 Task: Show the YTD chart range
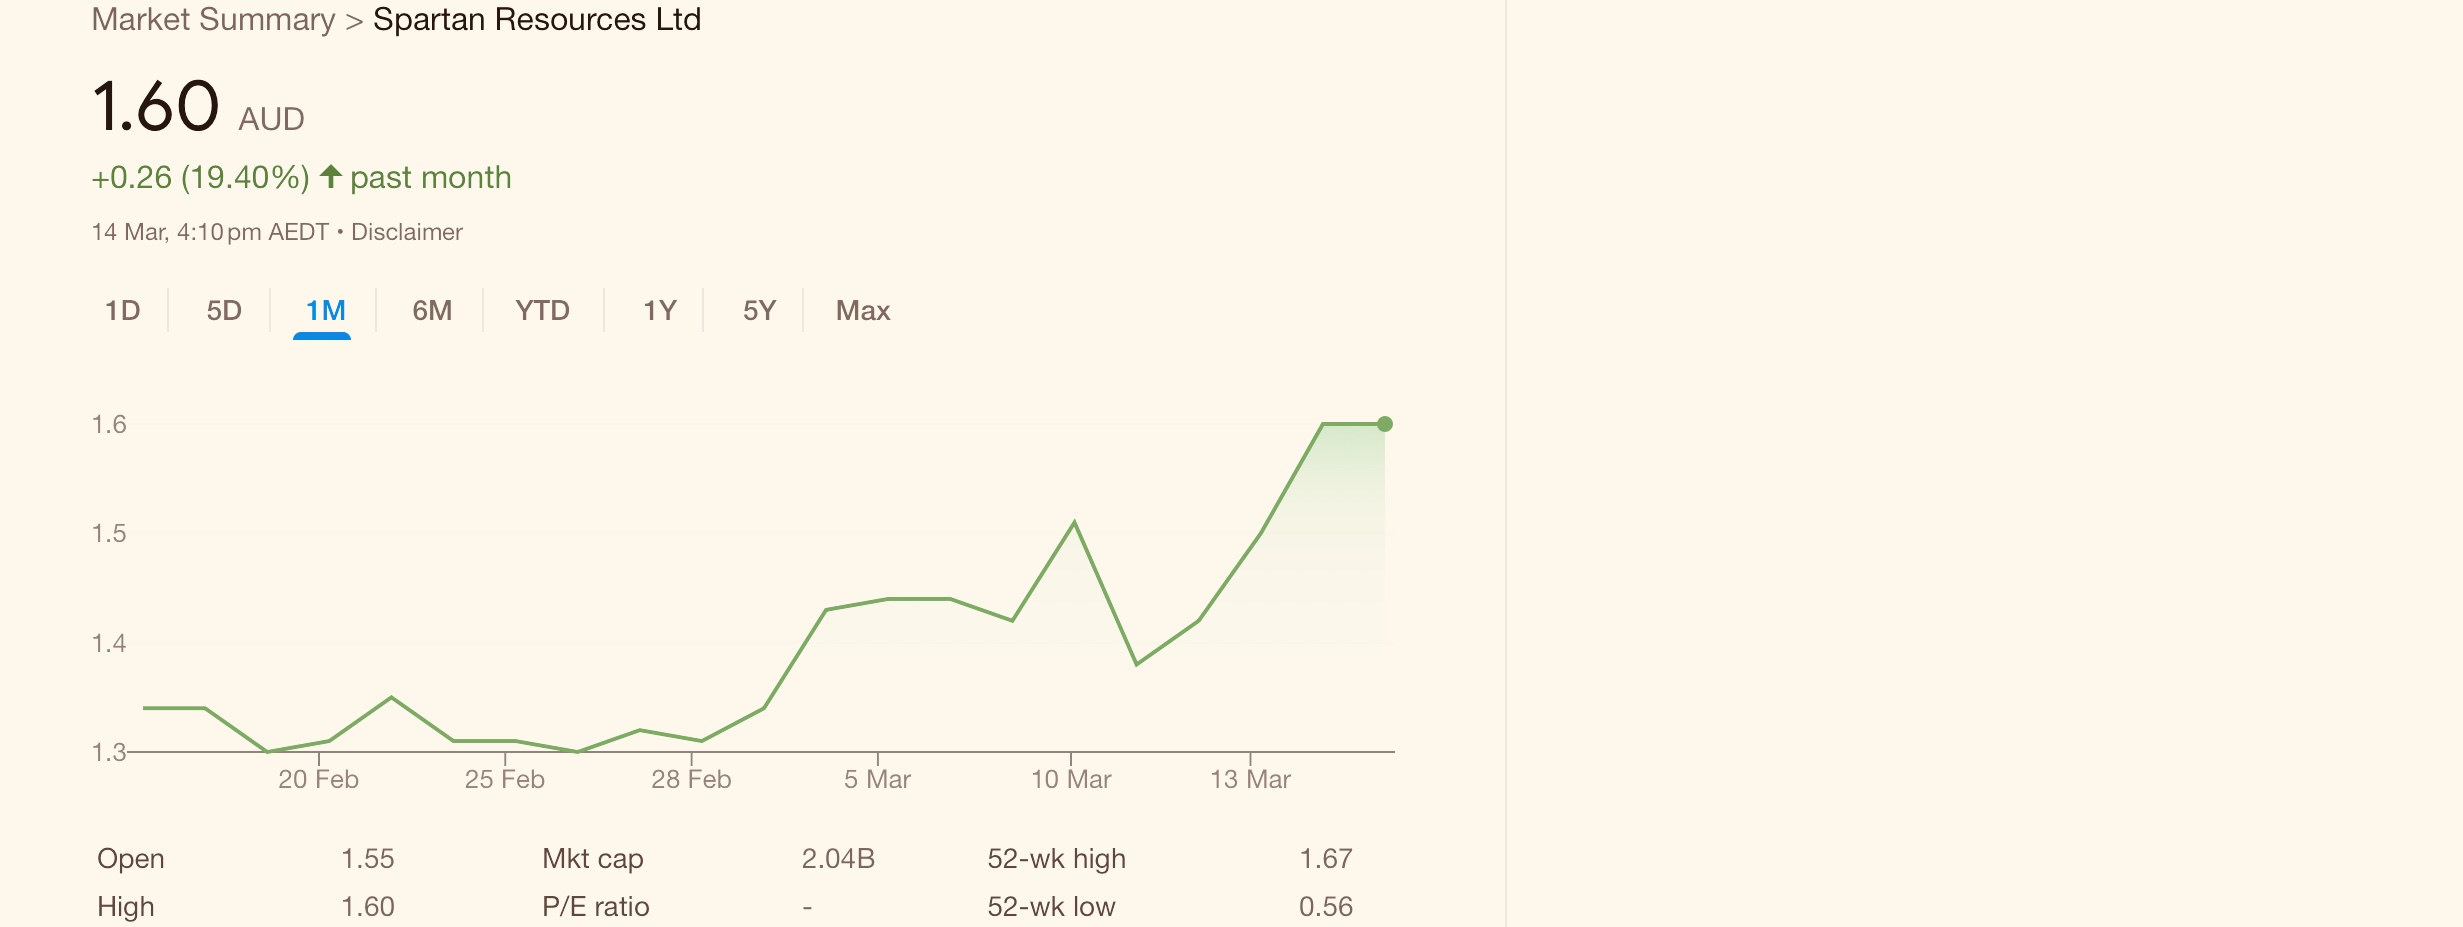(543, 311)
